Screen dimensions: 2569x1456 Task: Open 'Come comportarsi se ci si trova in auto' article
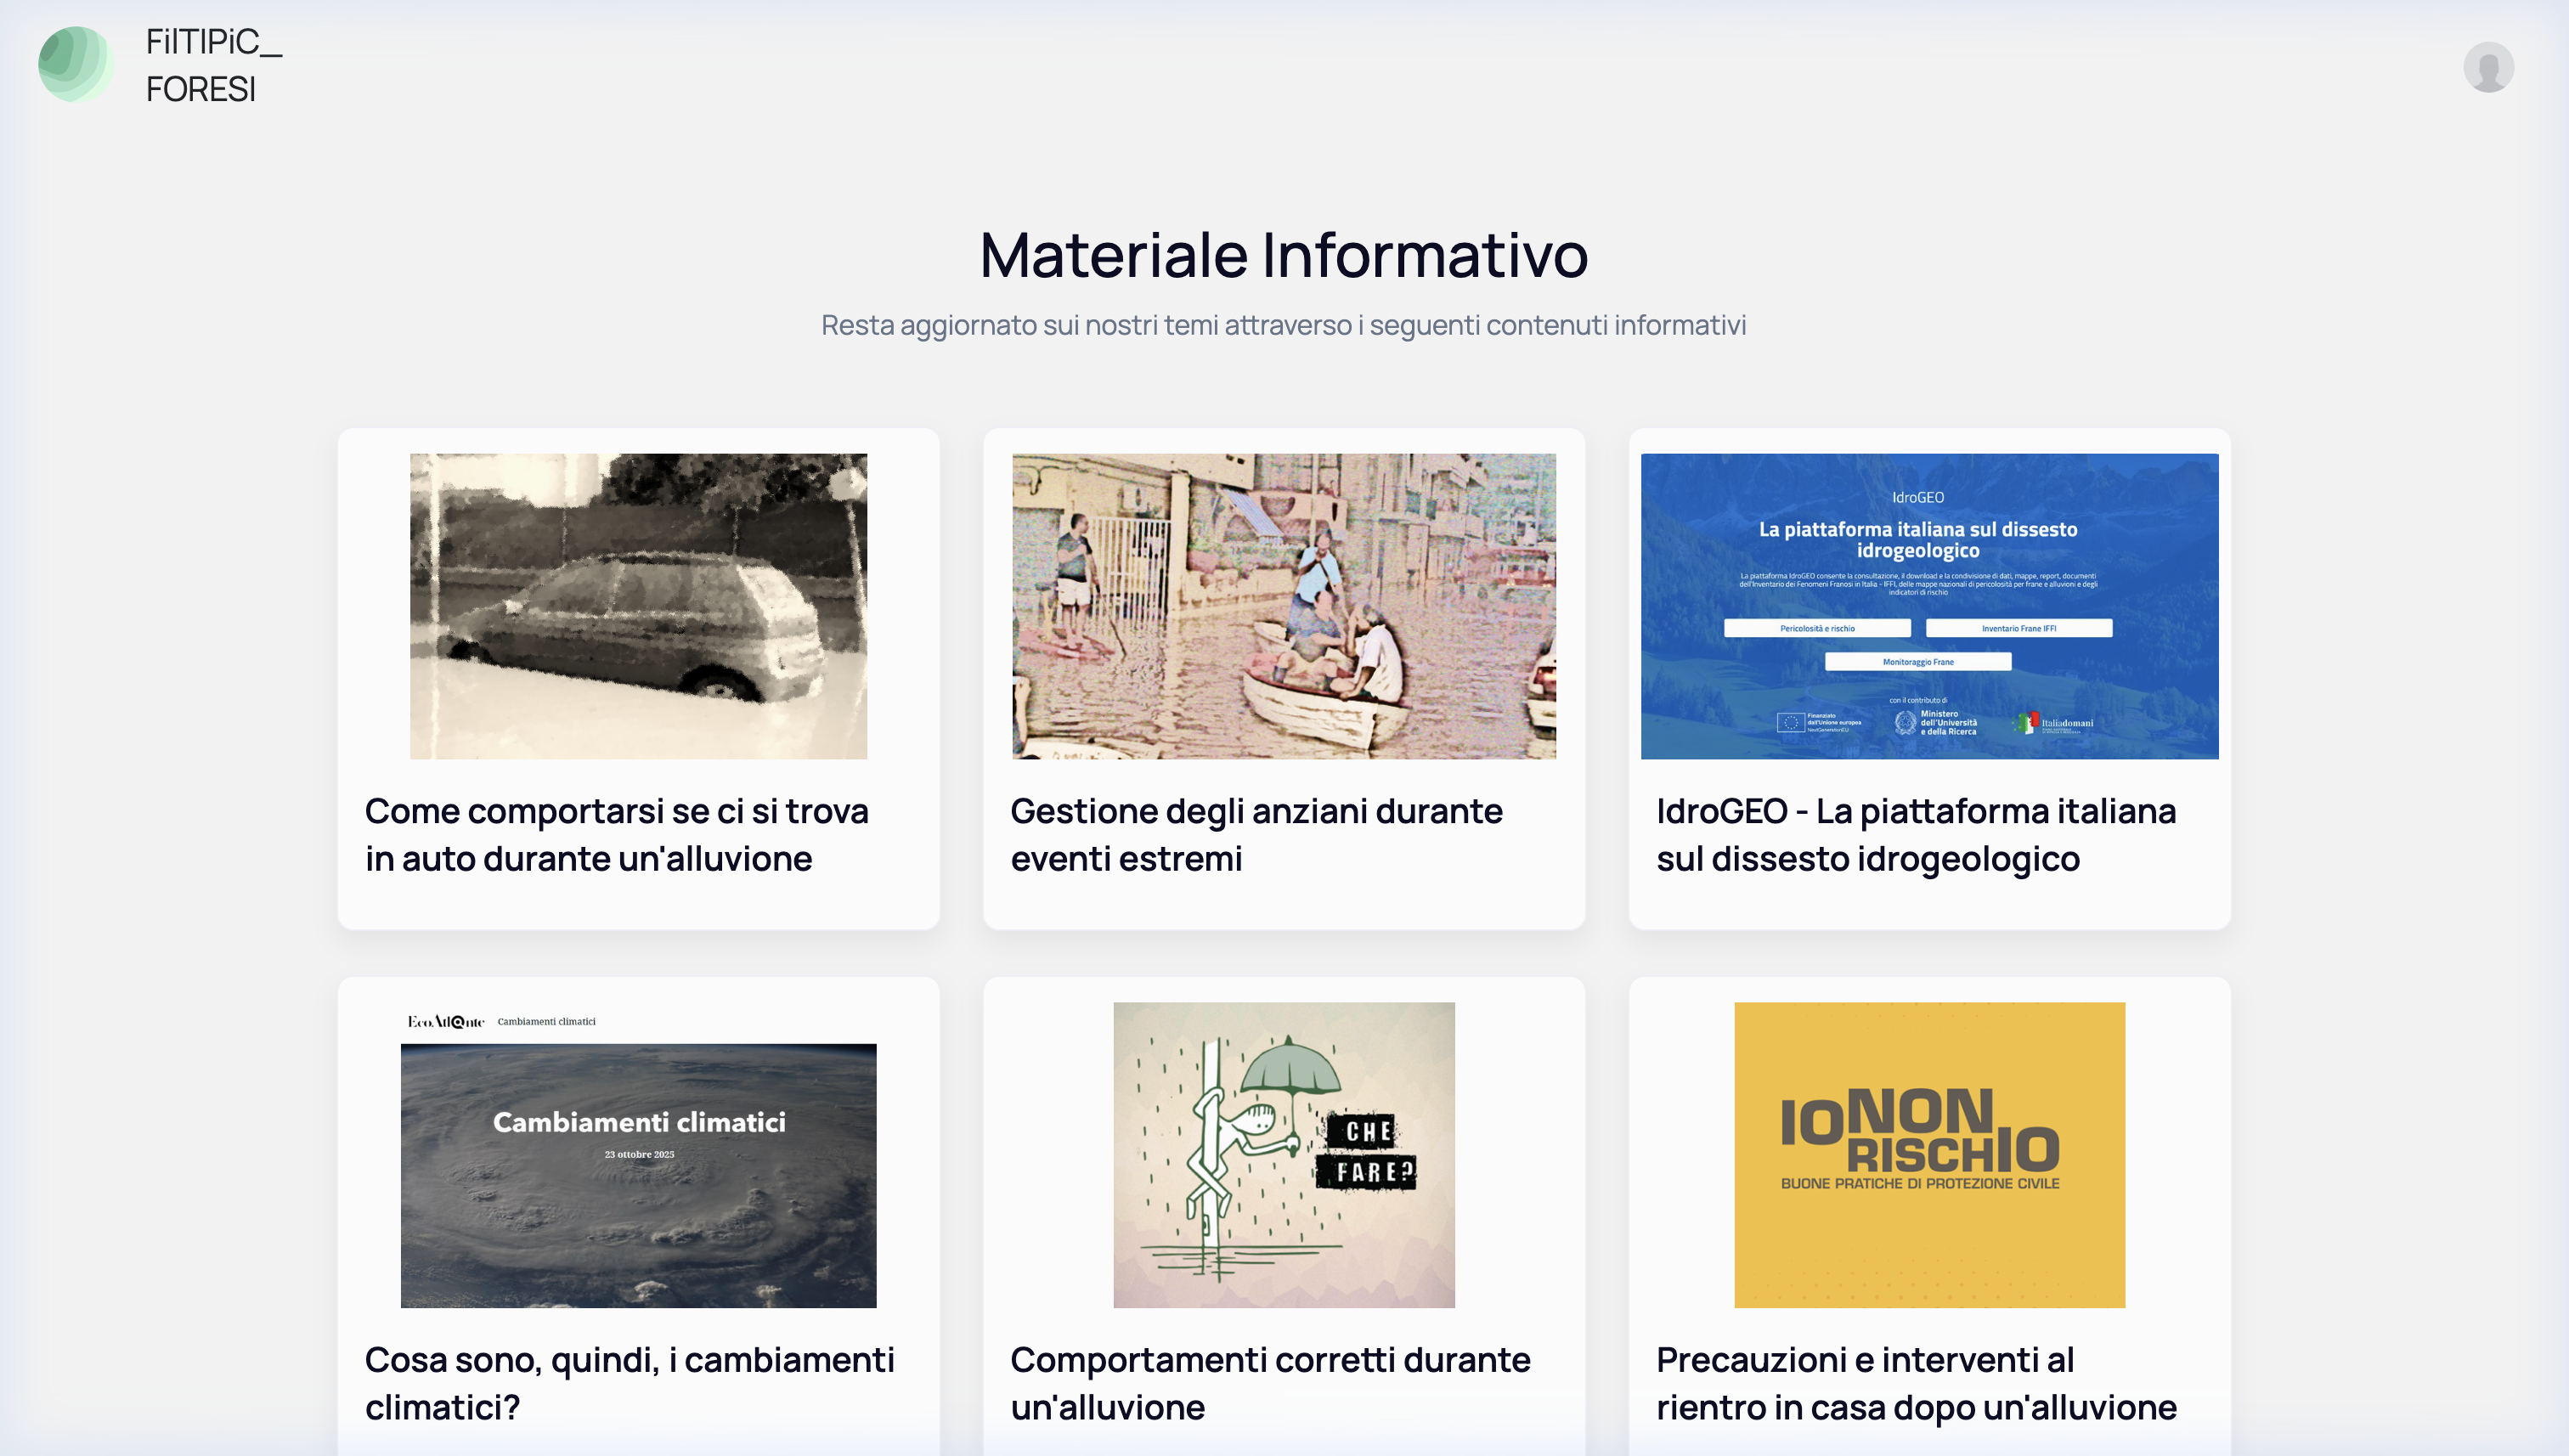click(x=617, y=835)
